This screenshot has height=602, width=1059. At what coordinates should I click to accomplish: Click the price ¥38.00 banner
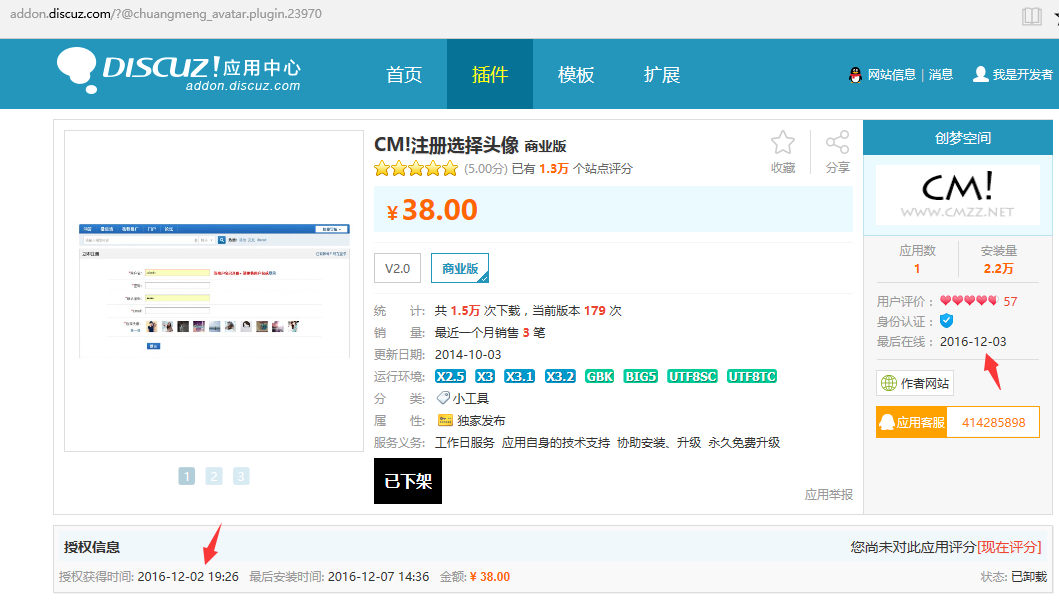[x=613, y=209]
